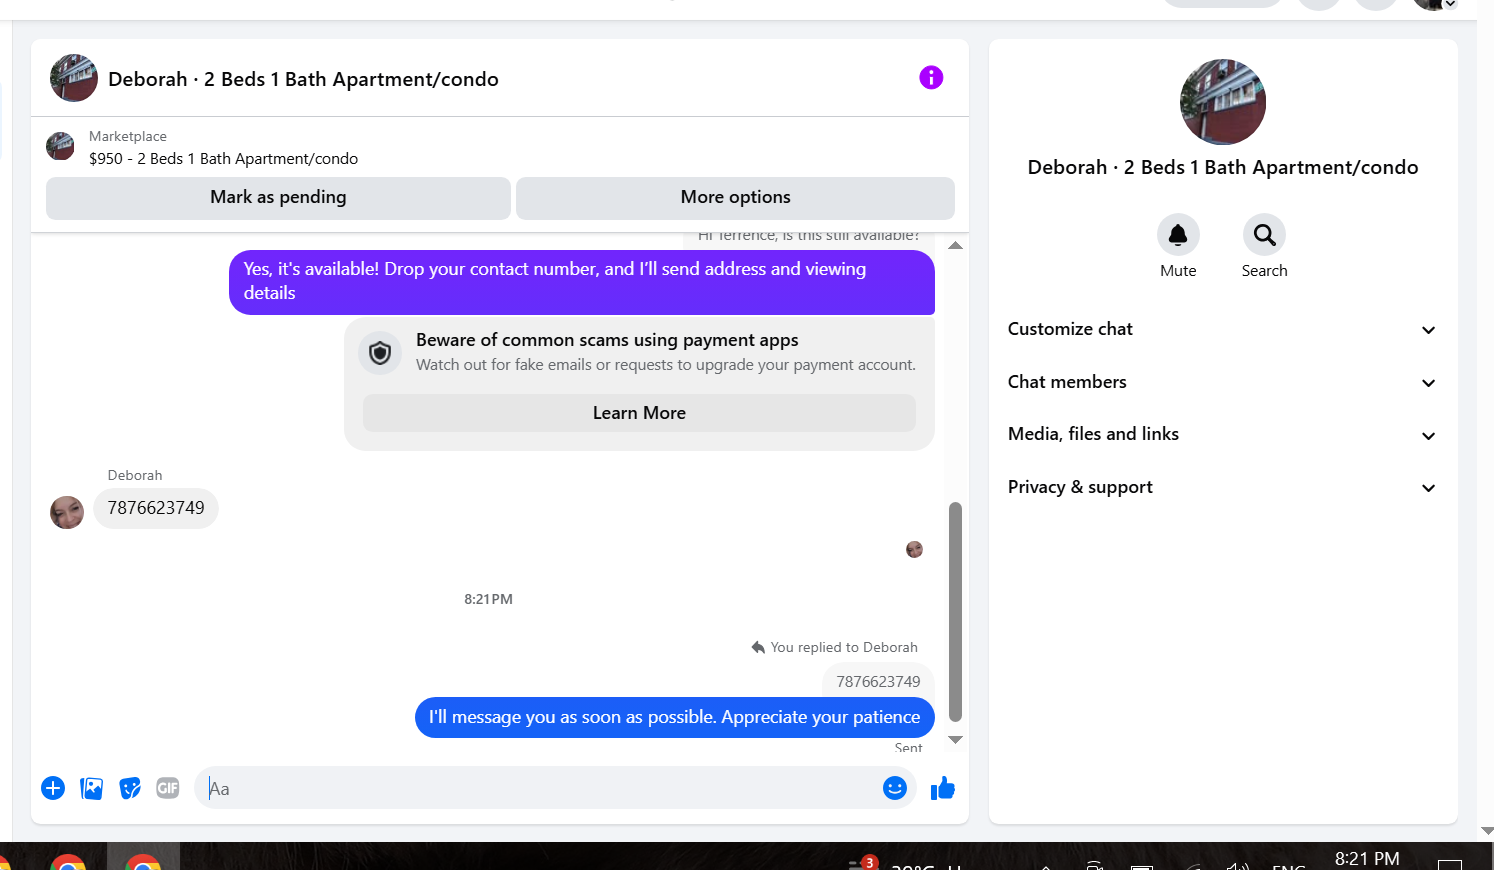Expand the Privacy & support section
This screenshot has width=1494, height=870.
pos(1223,487)
